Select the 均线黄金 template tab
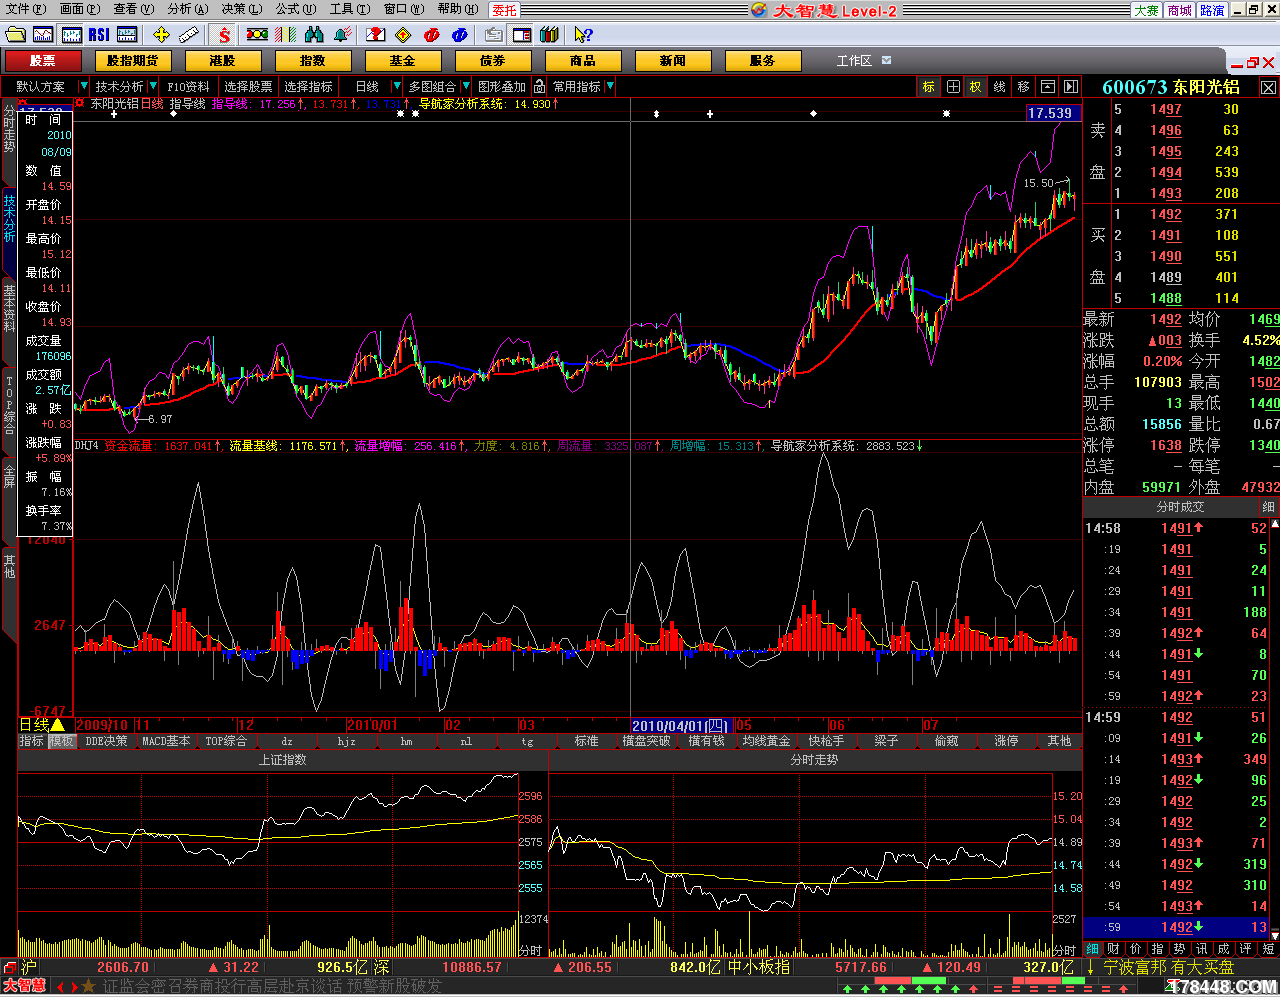Screen dimensions: 1280x997 766,742
